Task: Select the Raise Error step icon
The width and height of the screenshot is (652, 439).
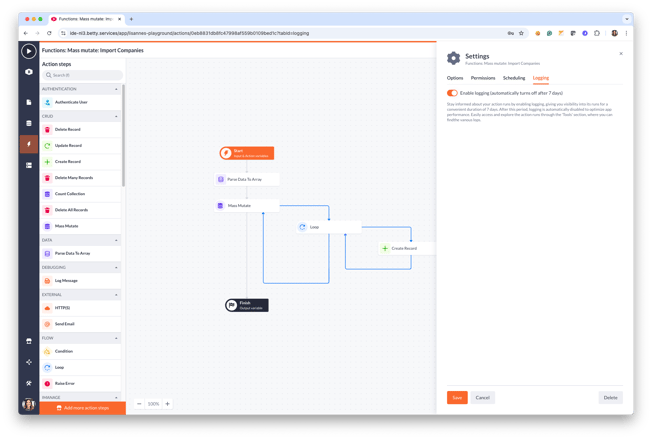Action: 47,383
